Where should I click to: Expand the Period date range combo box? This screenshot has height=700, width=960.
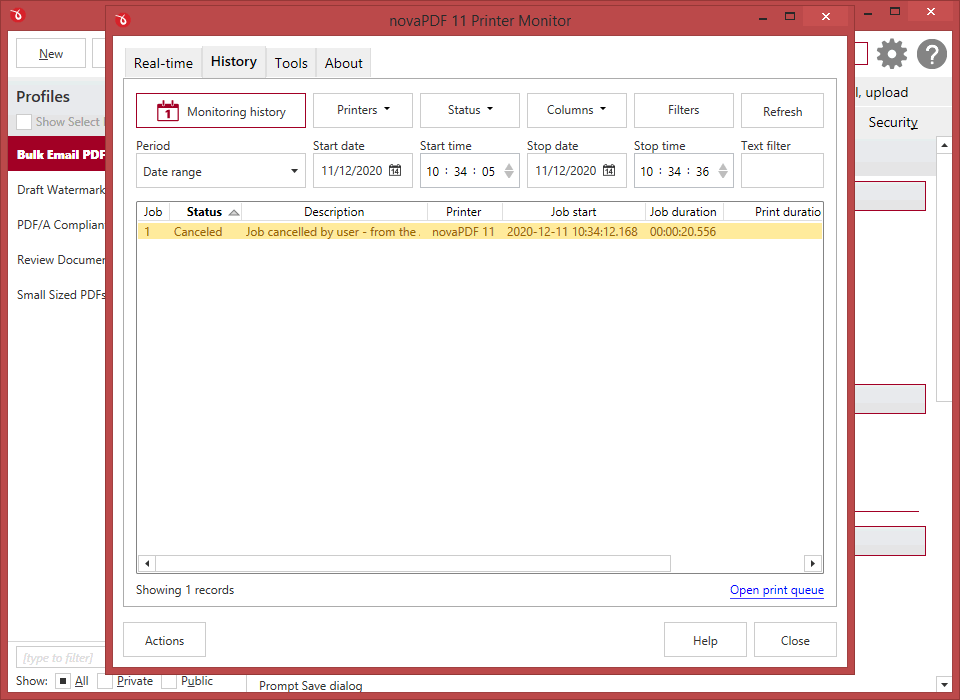point(220,171)
